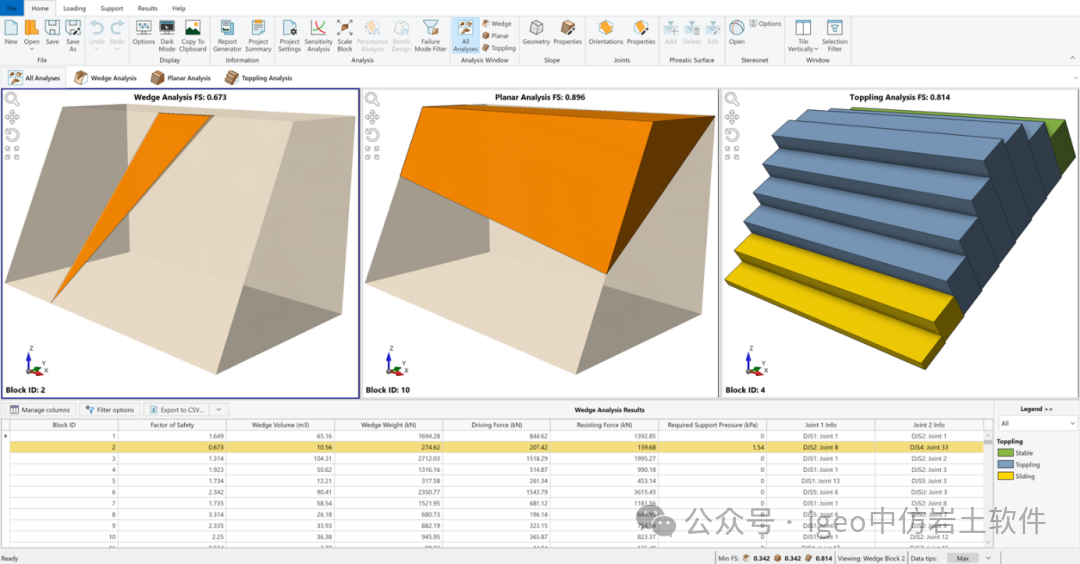Click the blue Toppling legend swatch
This screenshot has width=1080, height=564.
tap(1005, 465)
